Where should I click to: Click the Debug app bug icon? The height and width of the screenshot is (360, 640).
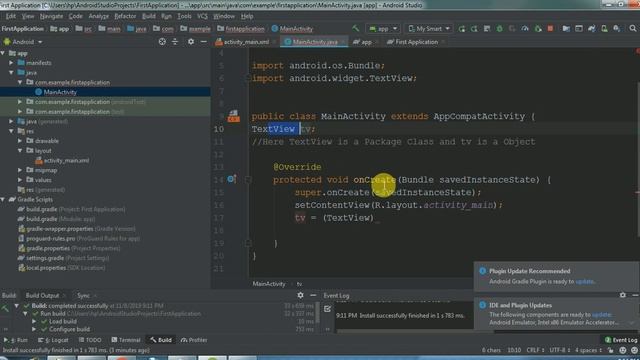(500, 29)
